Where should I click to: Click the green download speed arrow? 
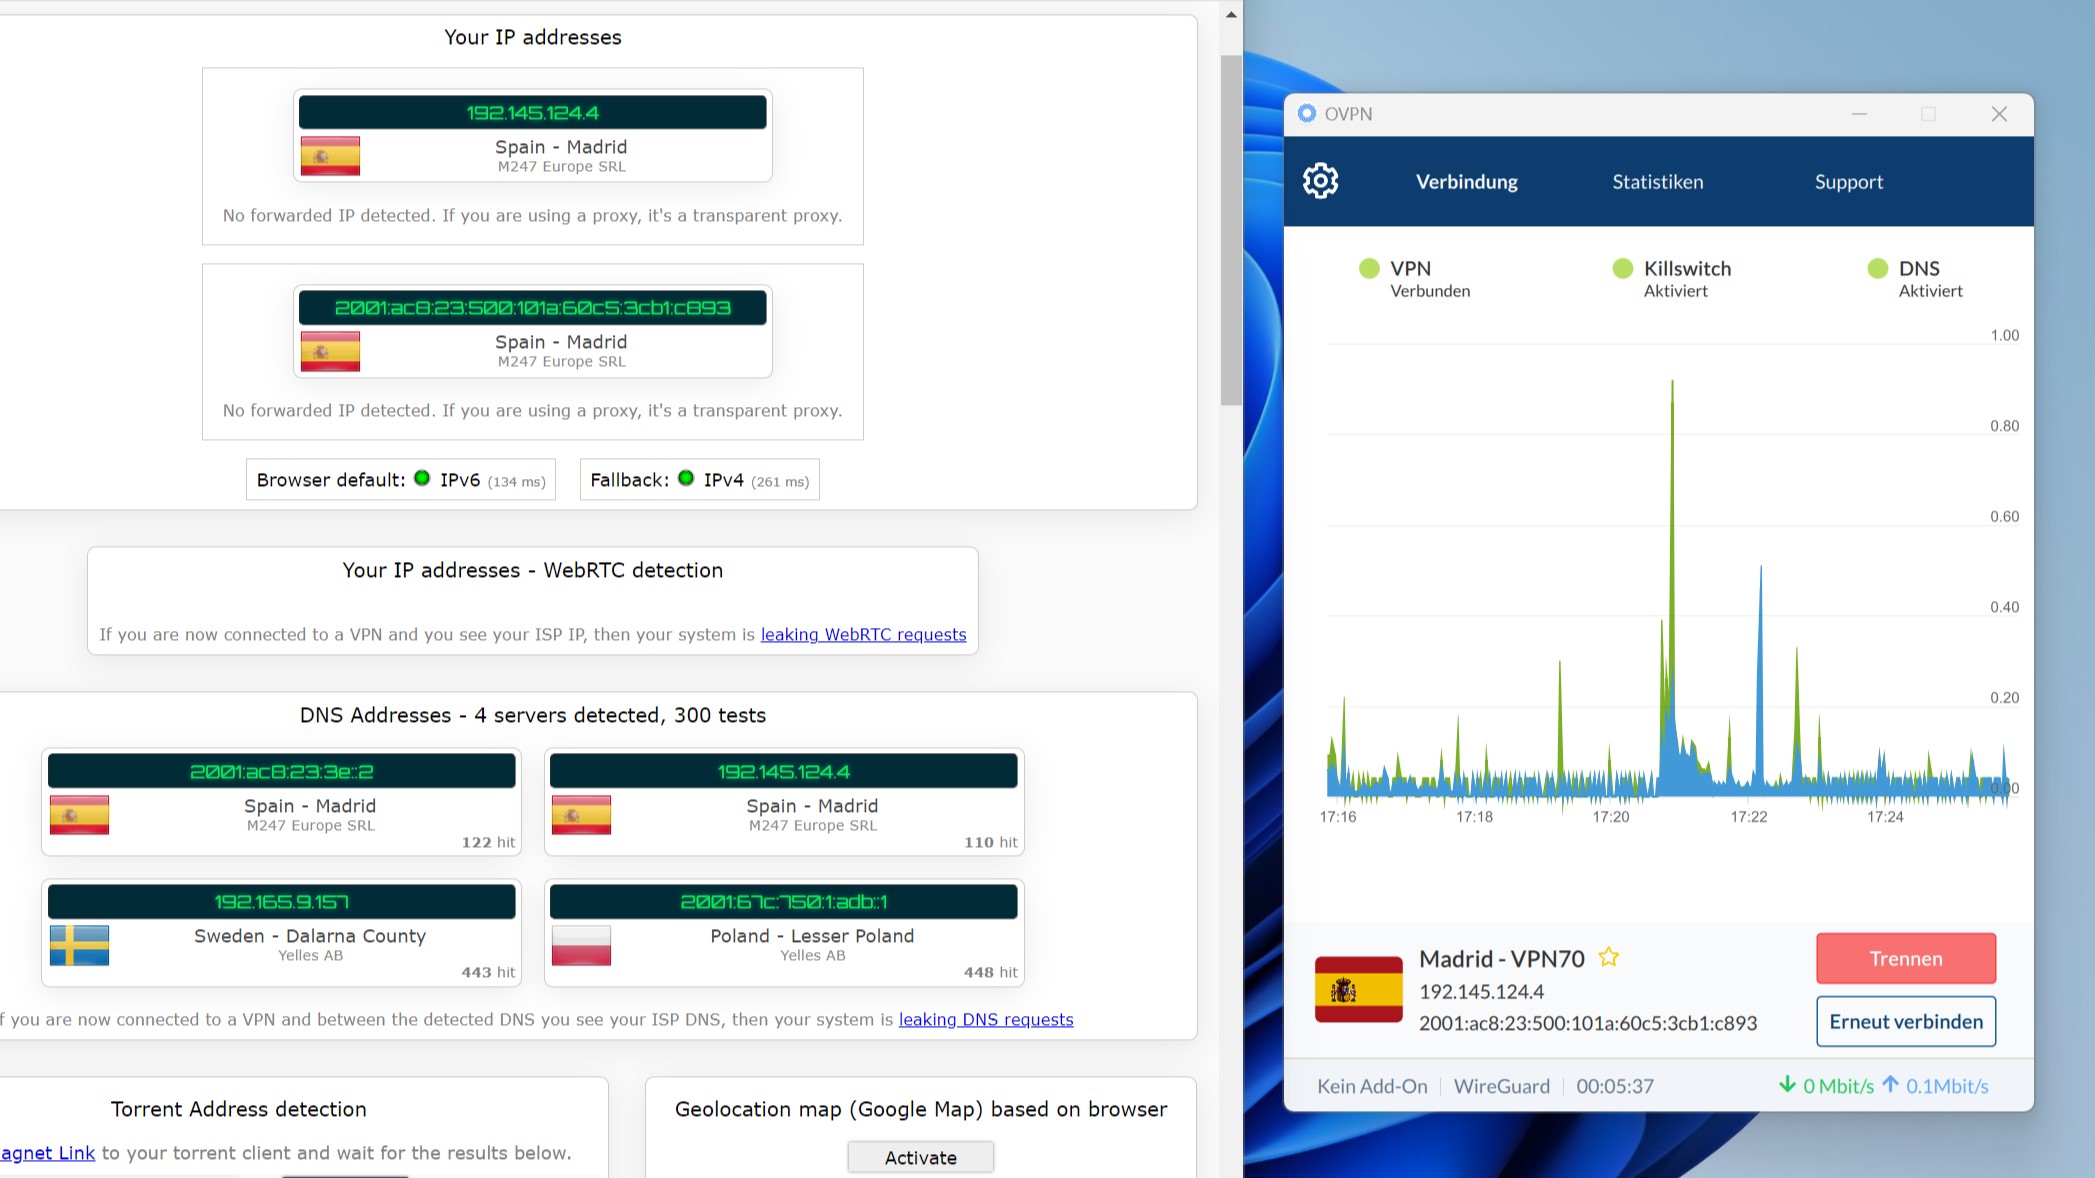point(1787,1084)
